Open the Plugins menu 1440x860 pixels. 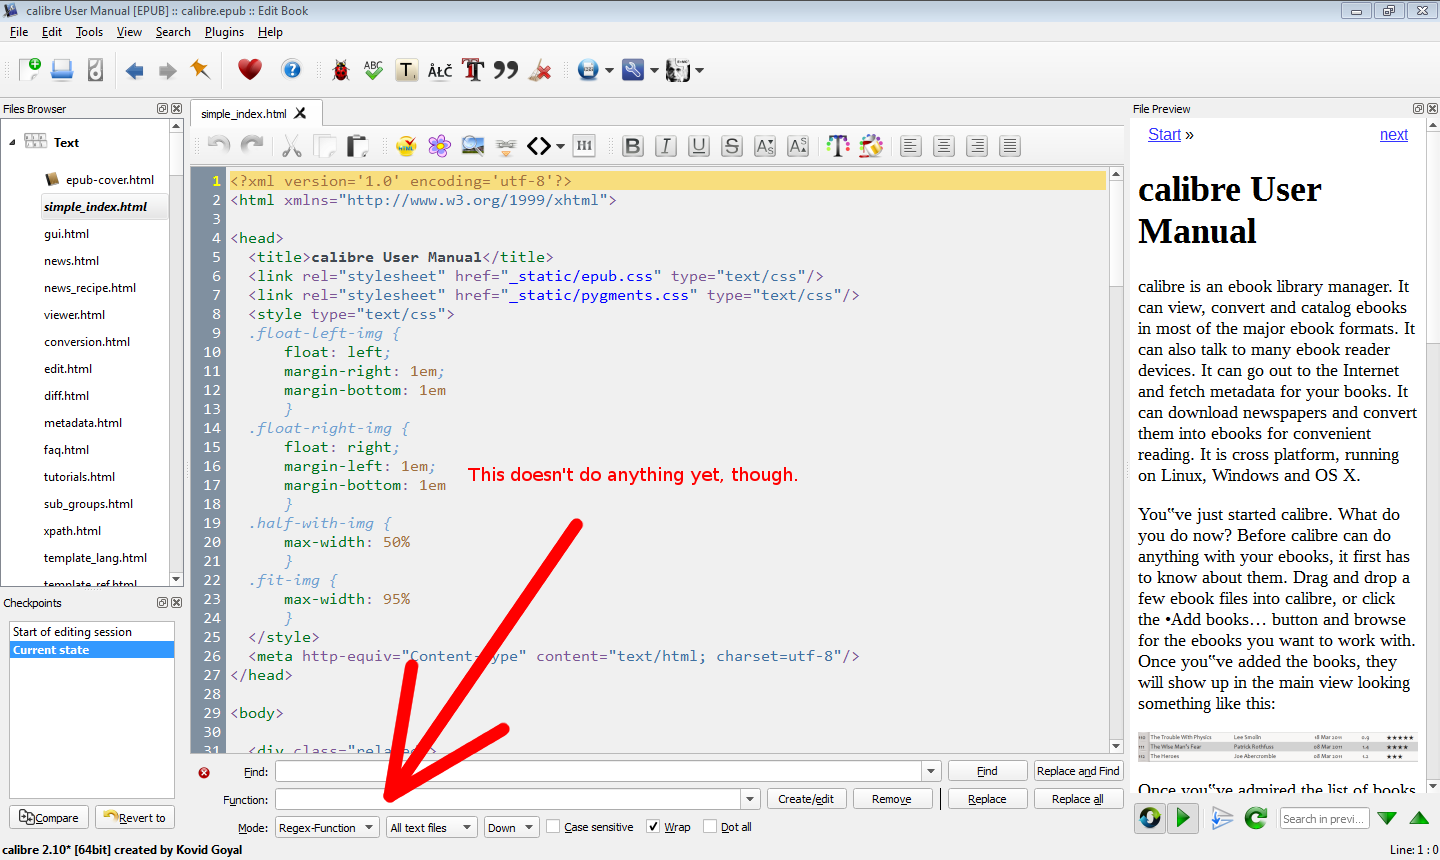tap(224, 32)
